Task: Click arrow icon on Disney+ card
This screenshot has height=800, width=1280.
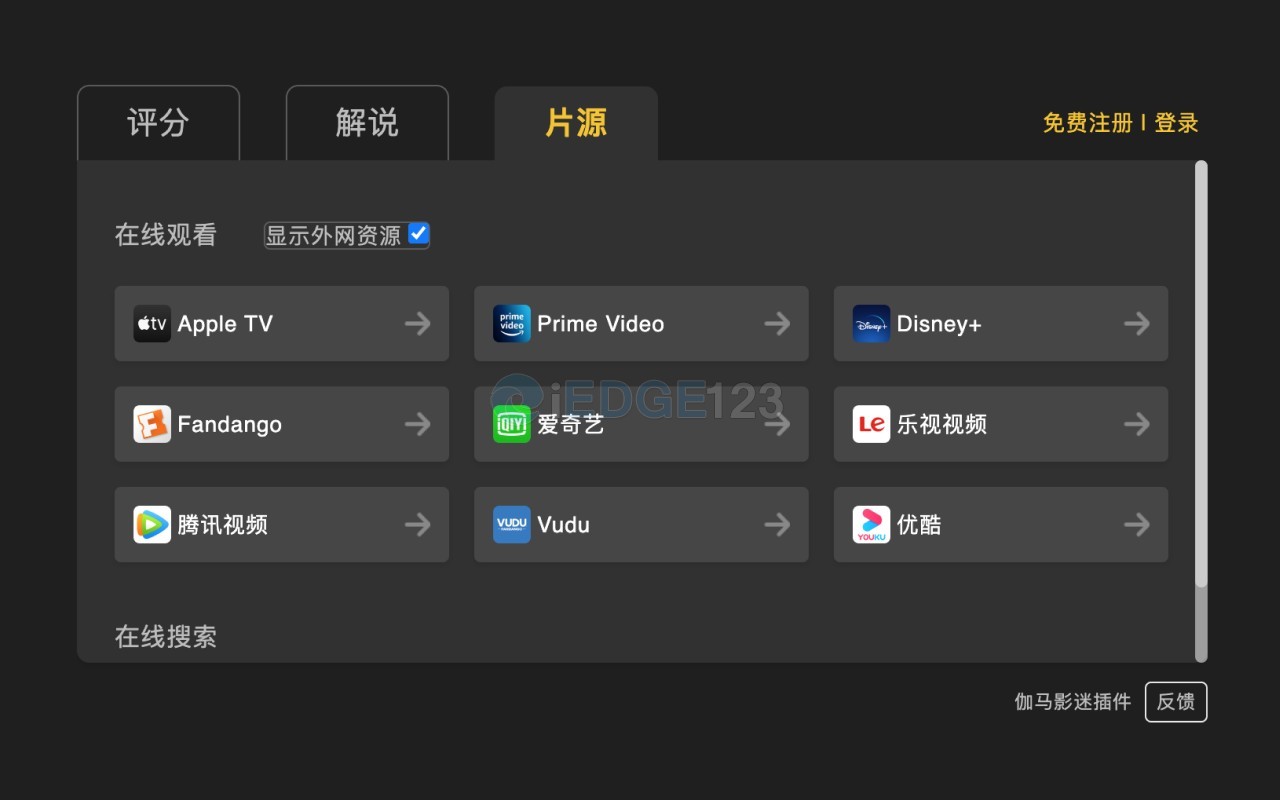Action: tap(1137, 324)
